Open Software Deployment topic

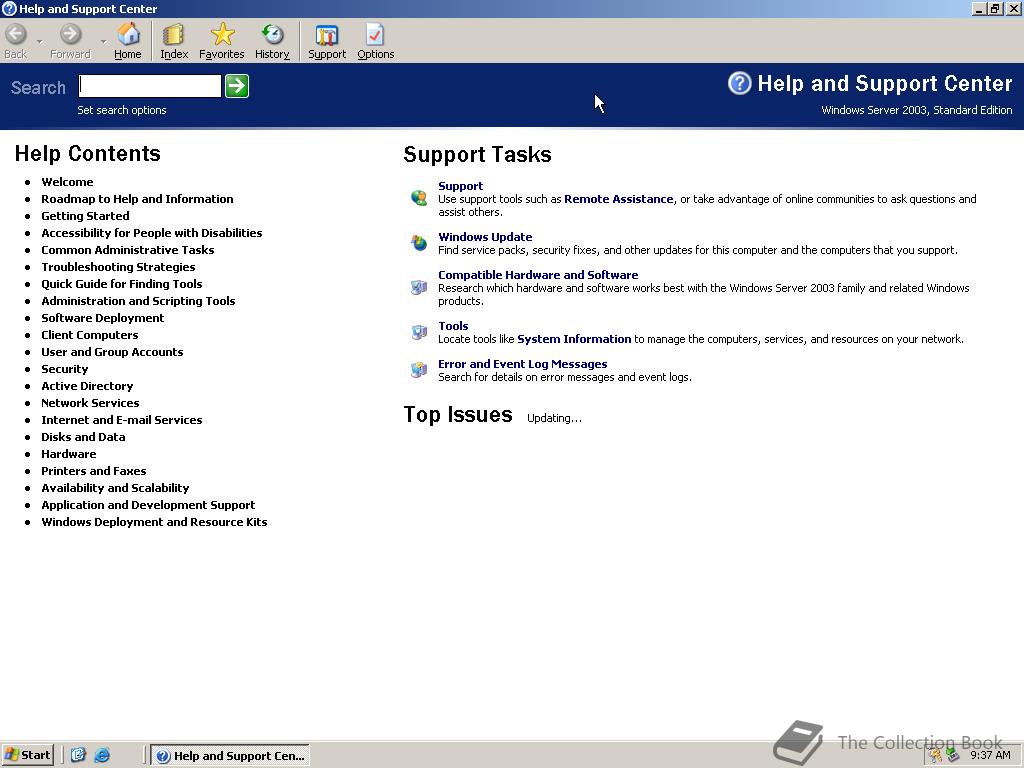pos(103,317)
